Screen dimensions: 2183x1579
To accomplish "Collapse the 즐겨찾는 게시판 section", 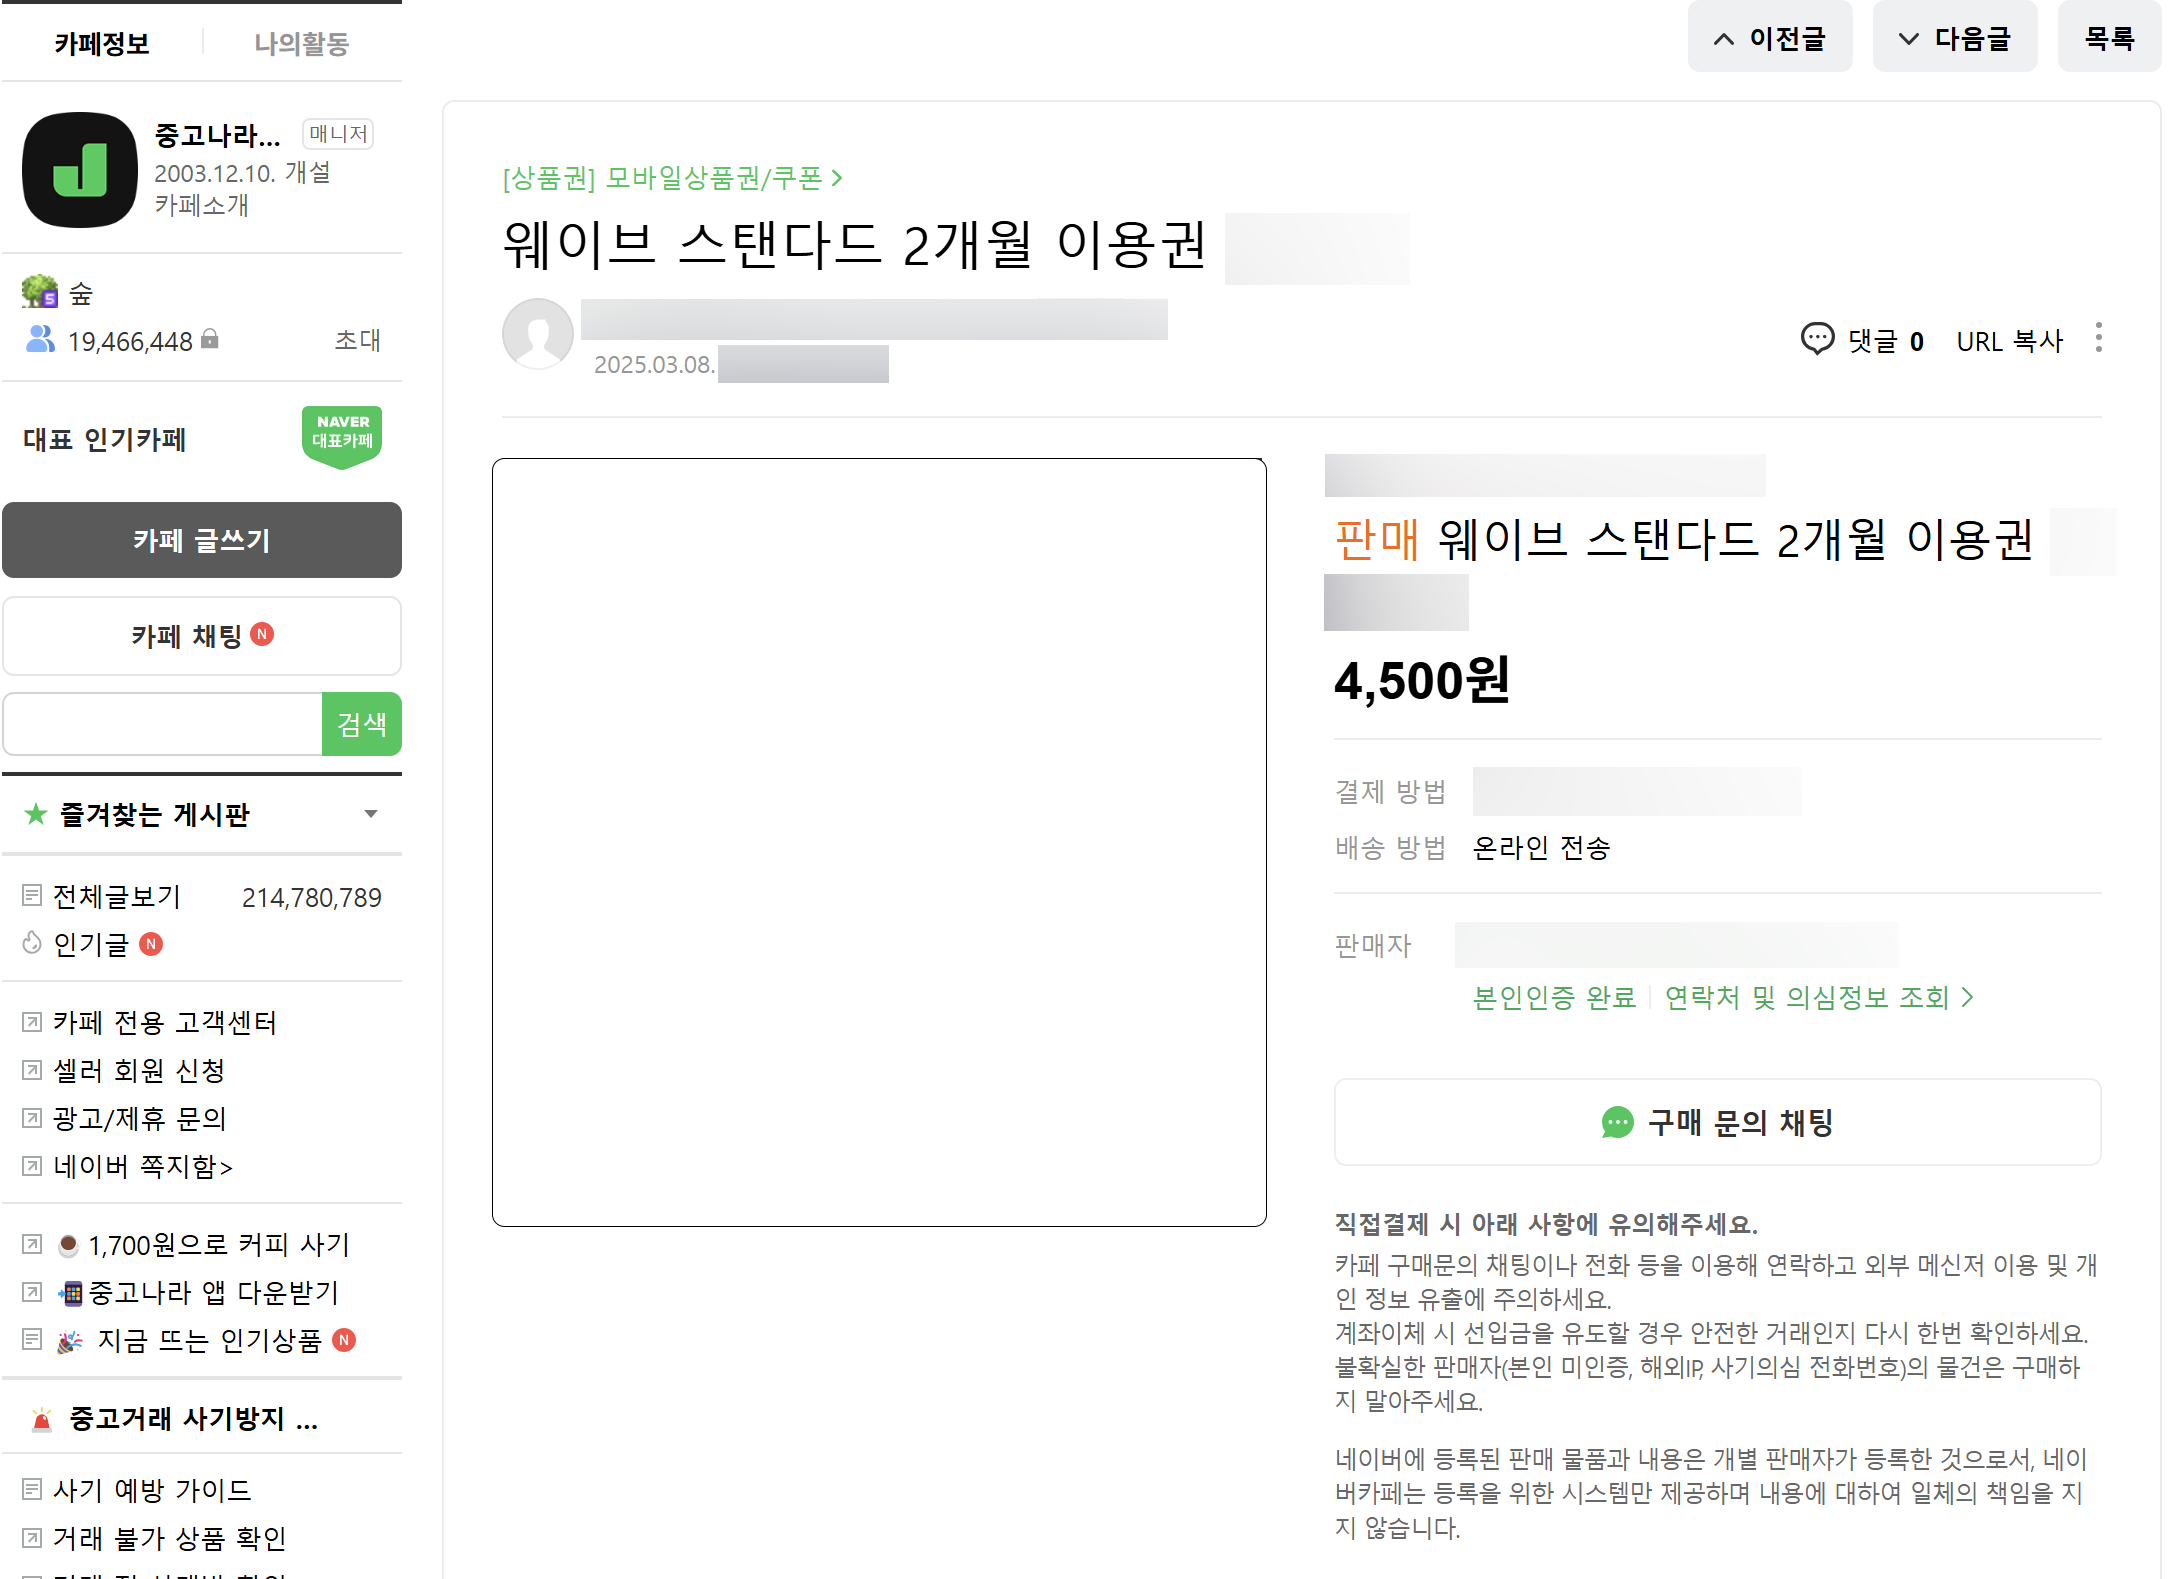I will (370, 813).
